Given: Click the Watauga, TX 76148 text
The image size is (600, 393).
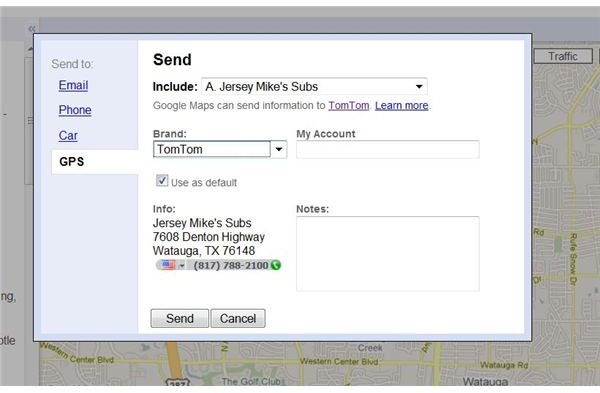Looking at the screenshot, I should click(204, 251).
